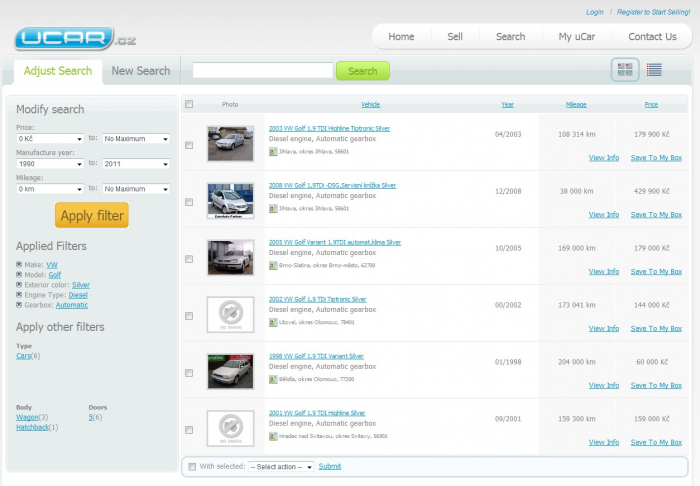Sort results by Vehicle column
The image size is (700, 486).
[371, 104]
